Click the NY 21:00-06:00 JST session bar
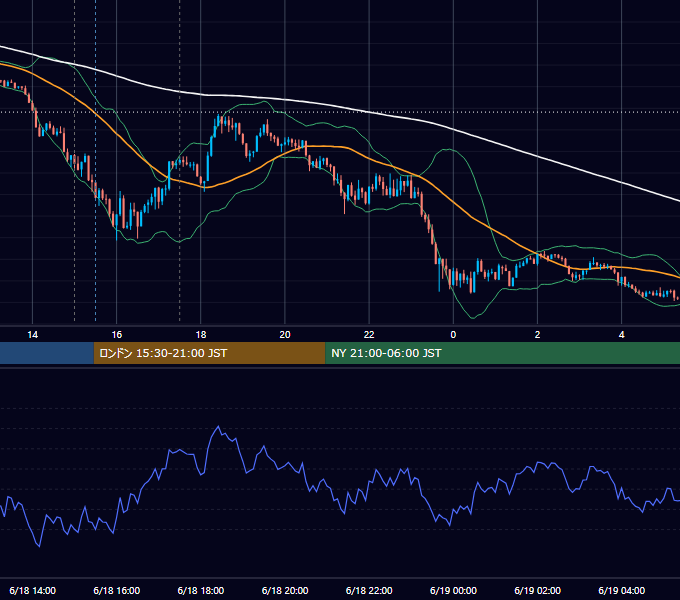The width and height of the screenshot is (680, 600). tap(503, 353)
